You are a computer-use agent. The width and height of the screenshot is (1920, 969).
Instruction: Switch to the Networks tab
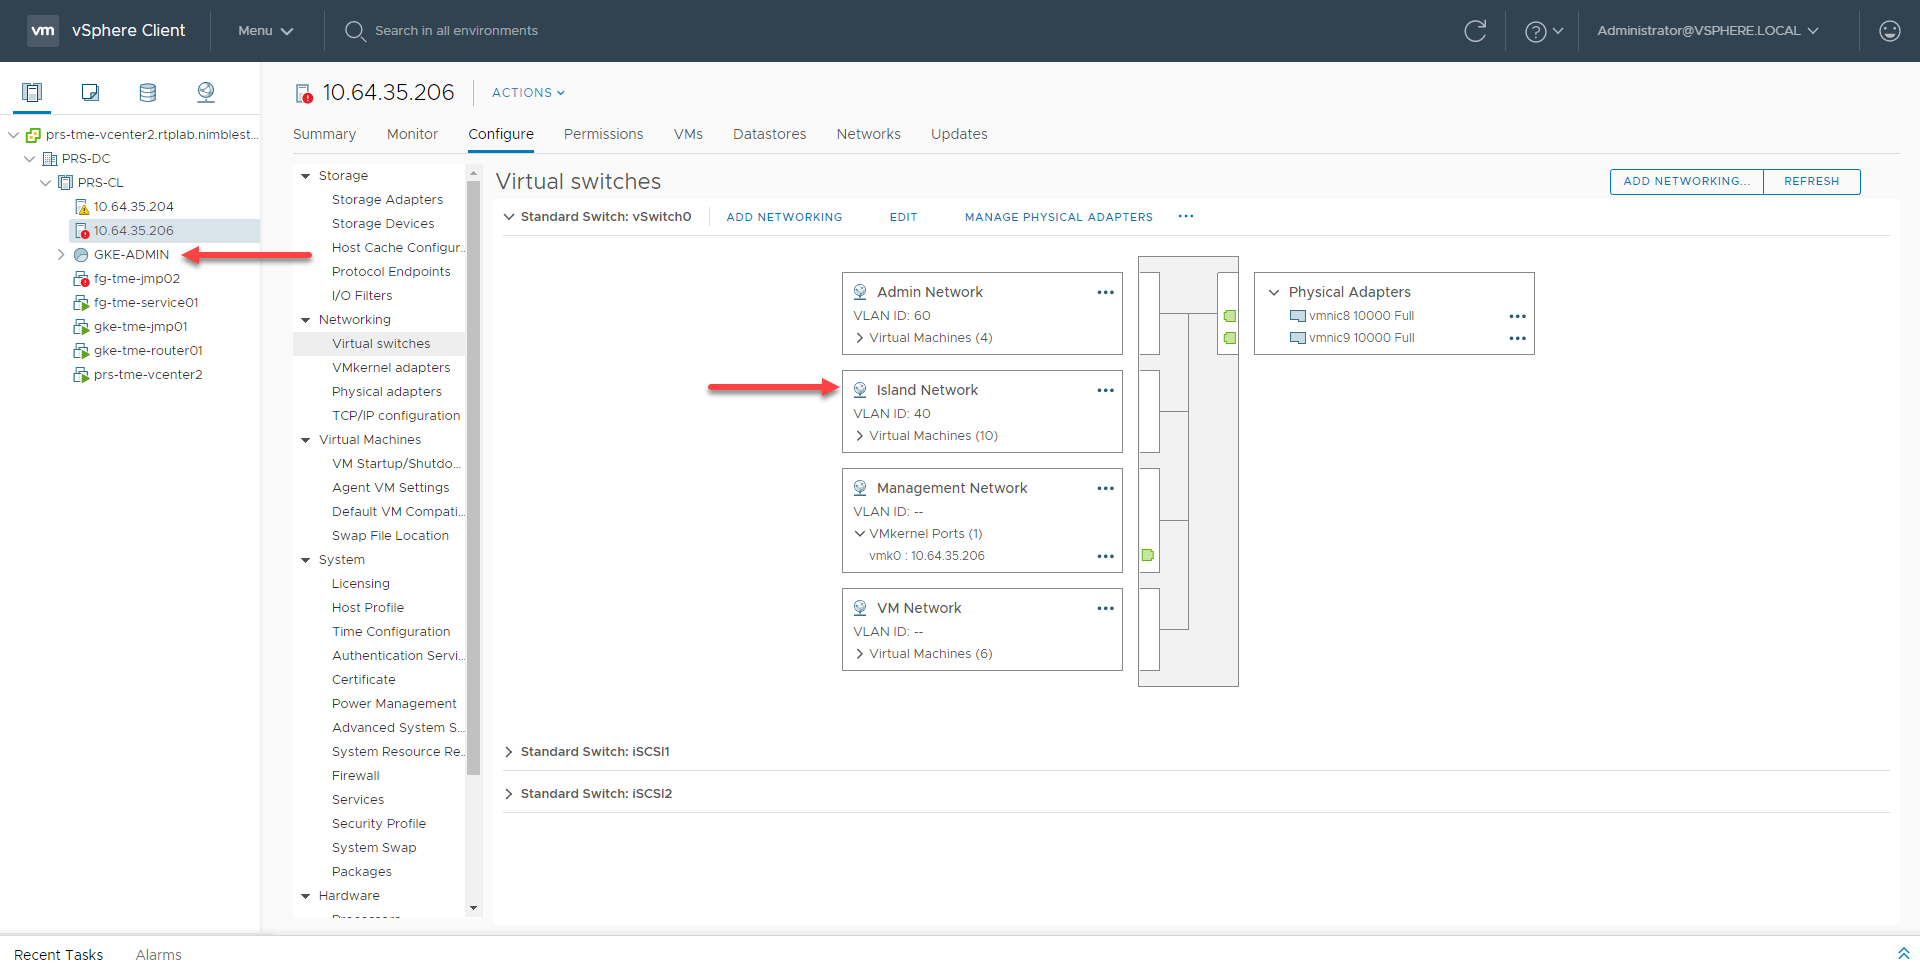[868, 134]
